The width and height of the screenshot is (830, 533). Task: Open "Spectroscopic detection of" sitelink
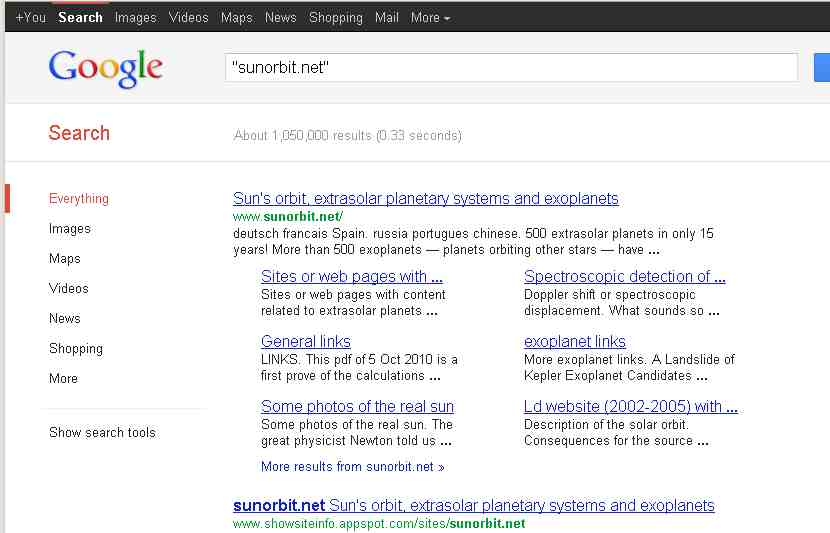[x=624, y=276]
